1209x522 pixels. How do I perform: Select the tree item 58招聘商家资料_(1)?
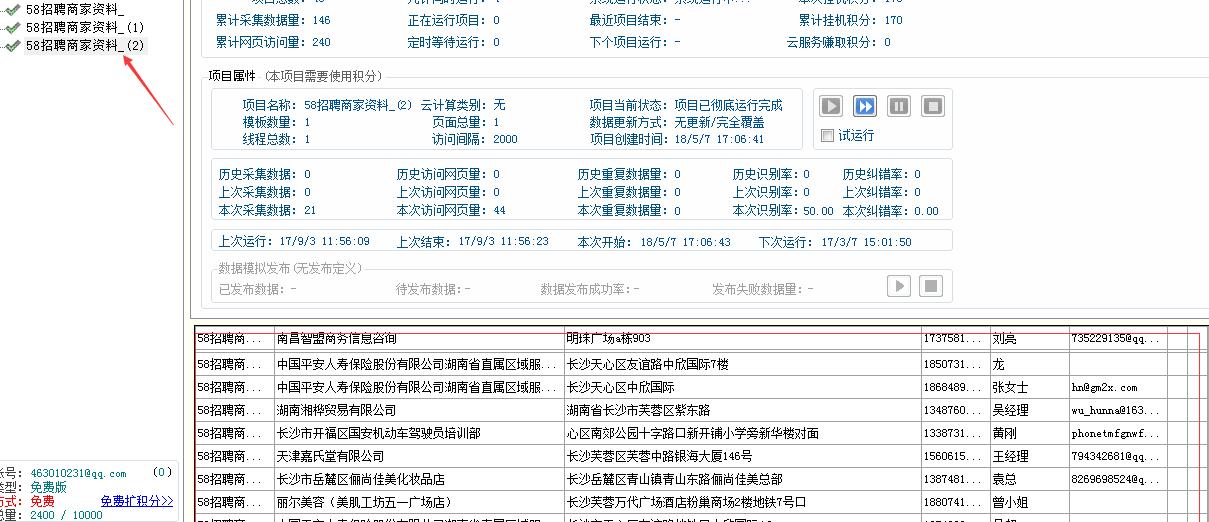84,27
